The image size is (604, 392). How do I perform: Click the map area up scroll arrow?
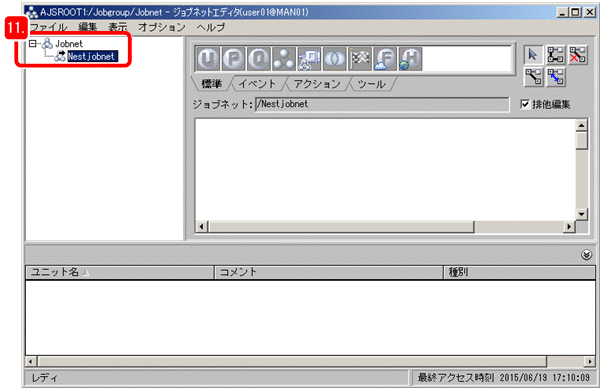tap(581, 125)
